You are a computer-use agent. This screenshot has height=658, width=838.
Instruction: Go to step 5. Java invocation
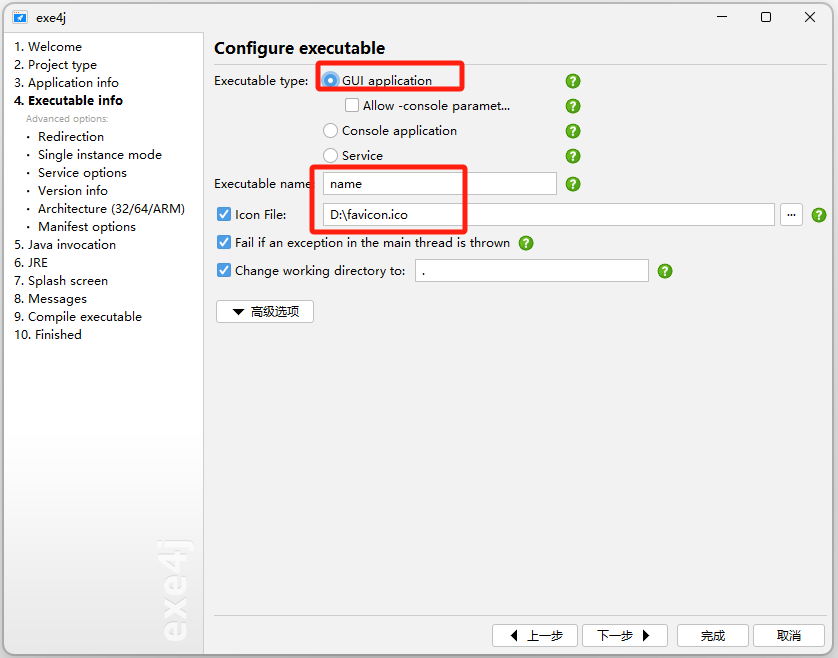pos(65,245)
